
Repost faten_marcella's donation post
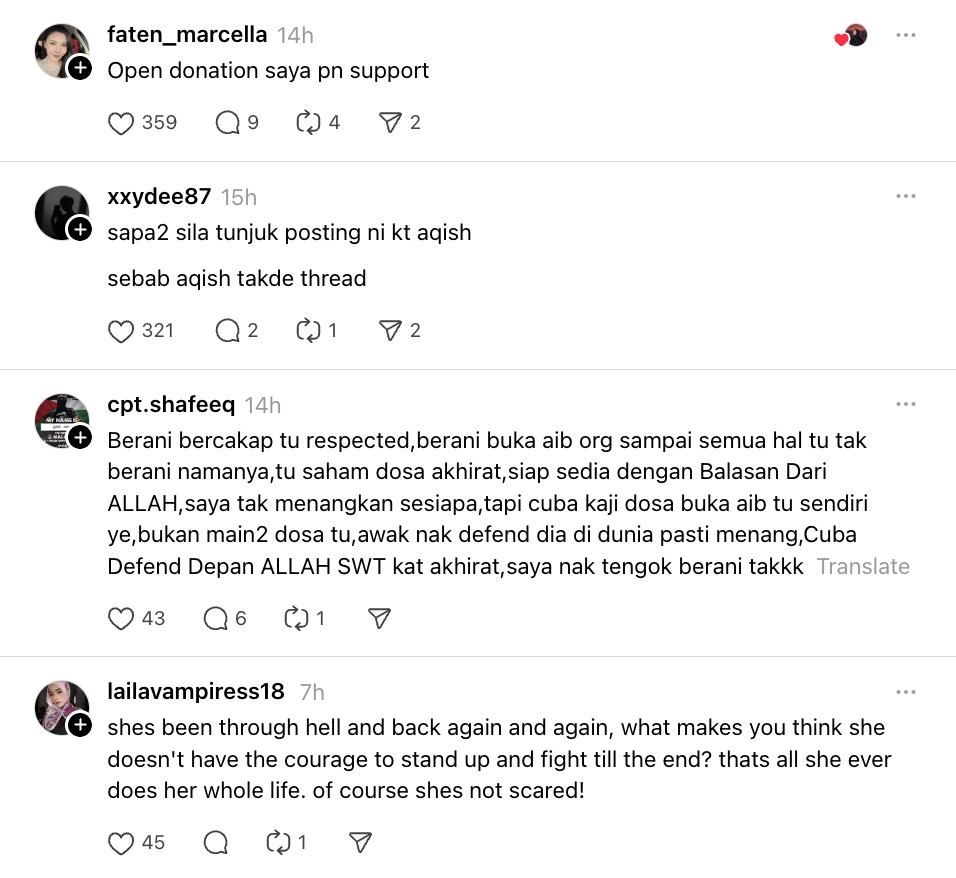click(307, 123)
